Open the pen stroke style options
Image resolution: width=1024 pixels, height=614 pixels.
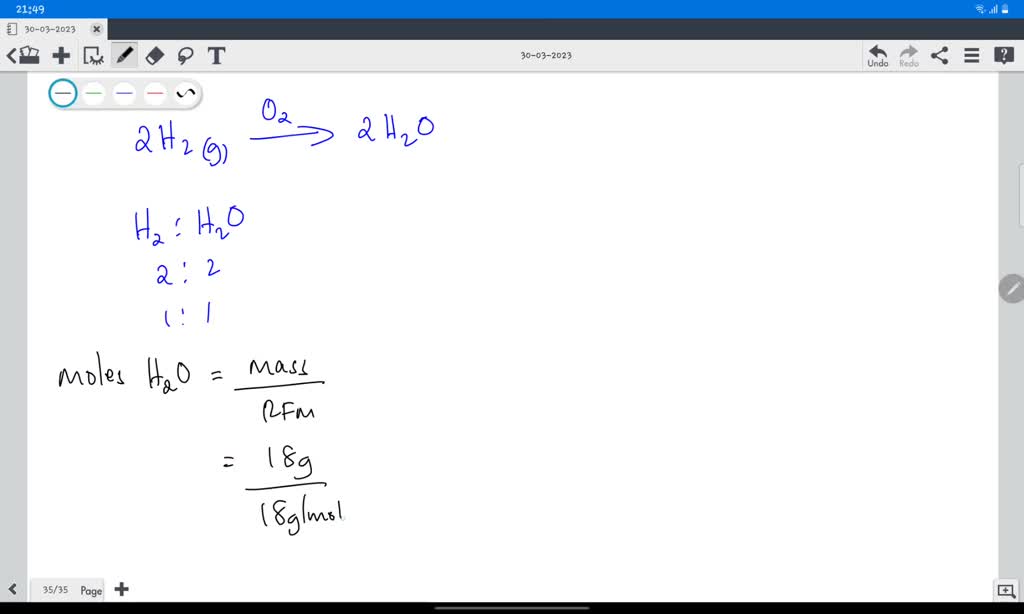coord(185,93)
